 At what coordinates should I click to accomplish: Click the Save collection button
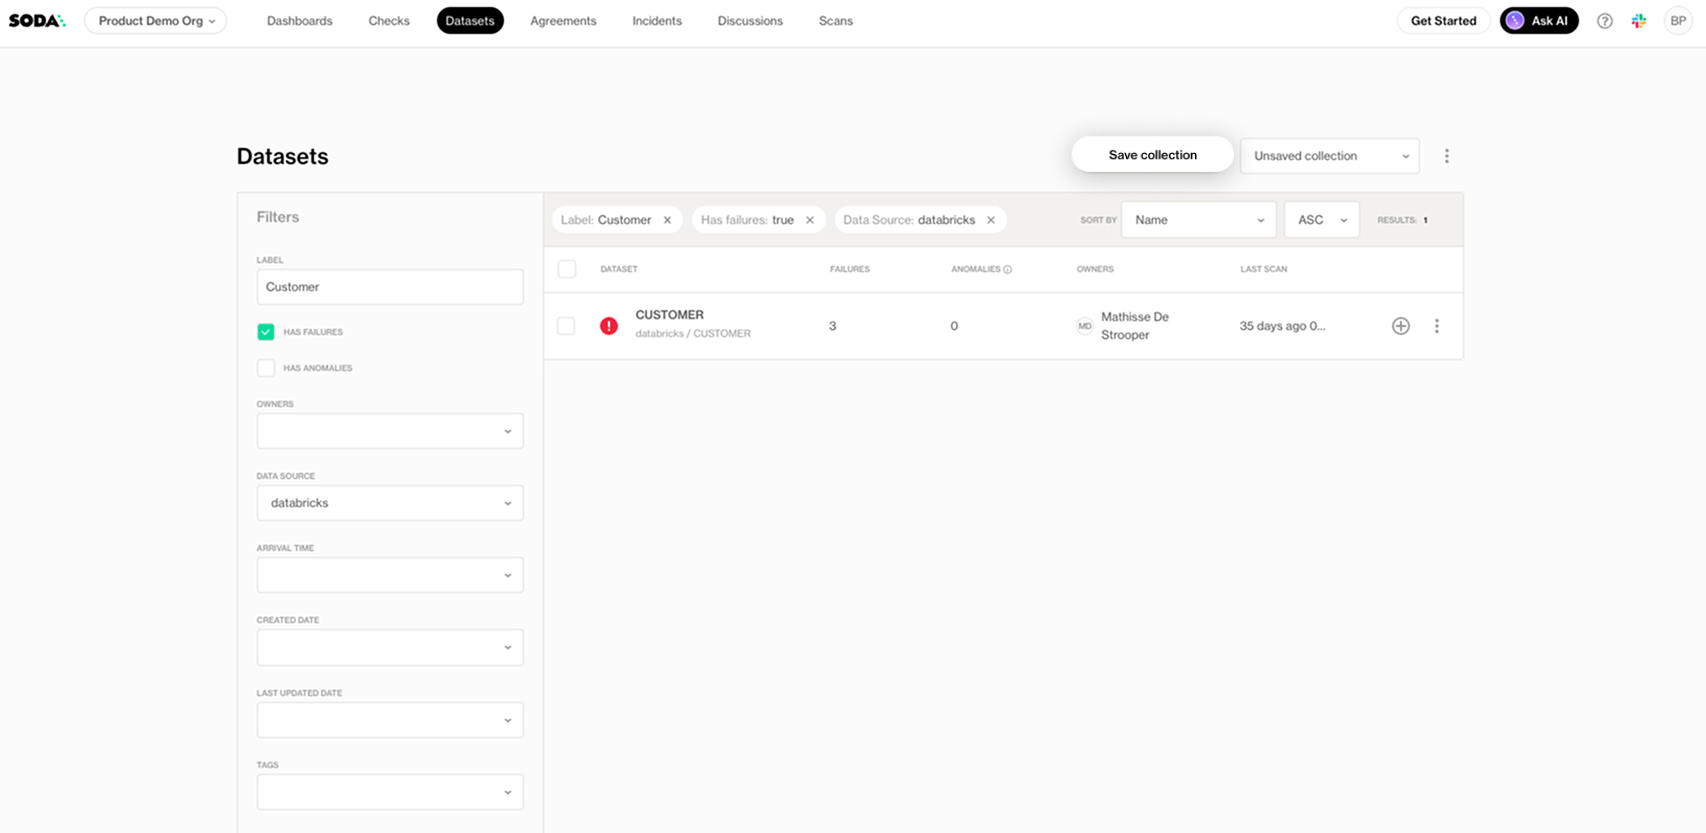(x=1152, y=155)
